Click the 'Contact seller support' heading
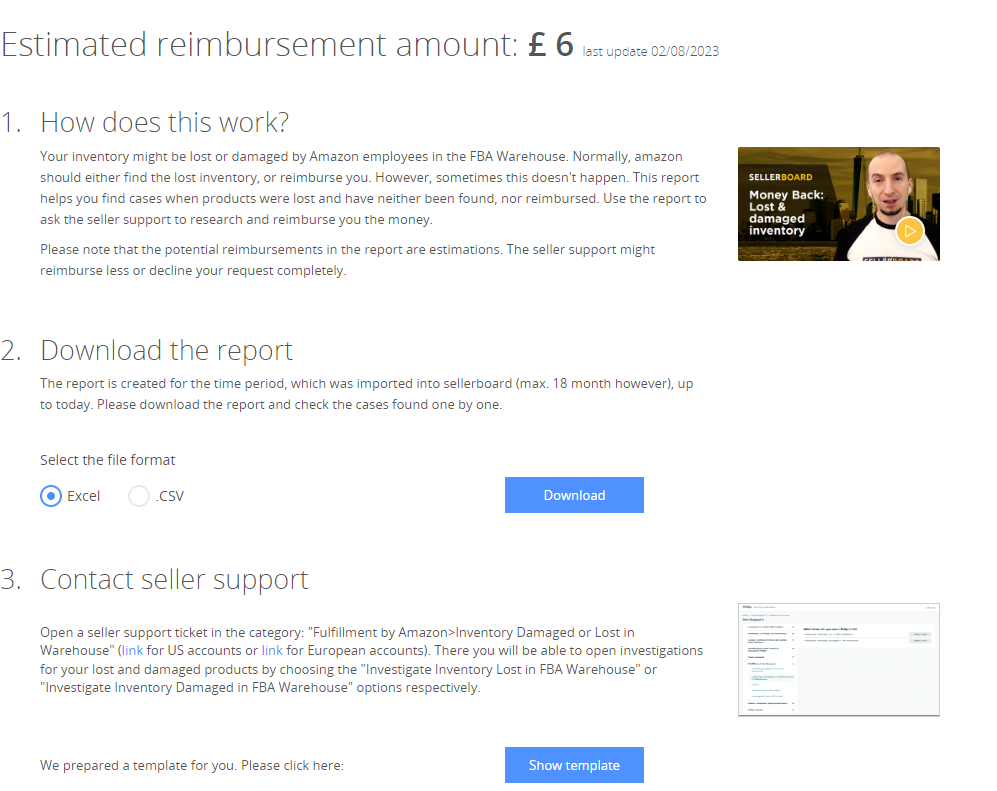 click(174, 580)
